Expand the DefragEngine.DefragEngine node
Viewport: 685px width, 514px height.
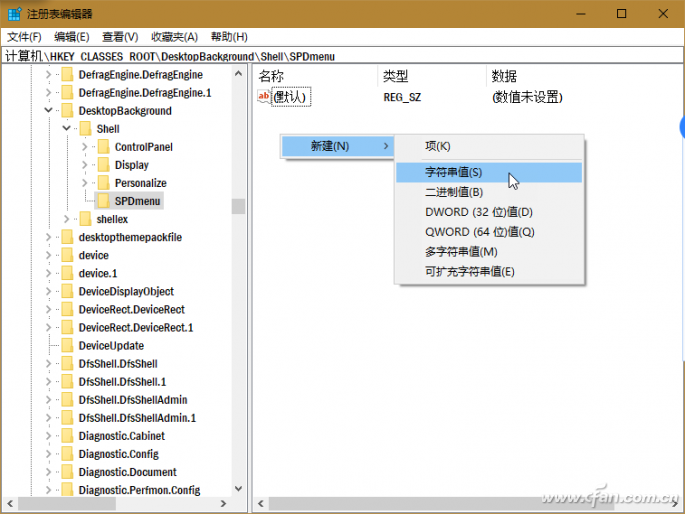[x=48, y=75]
